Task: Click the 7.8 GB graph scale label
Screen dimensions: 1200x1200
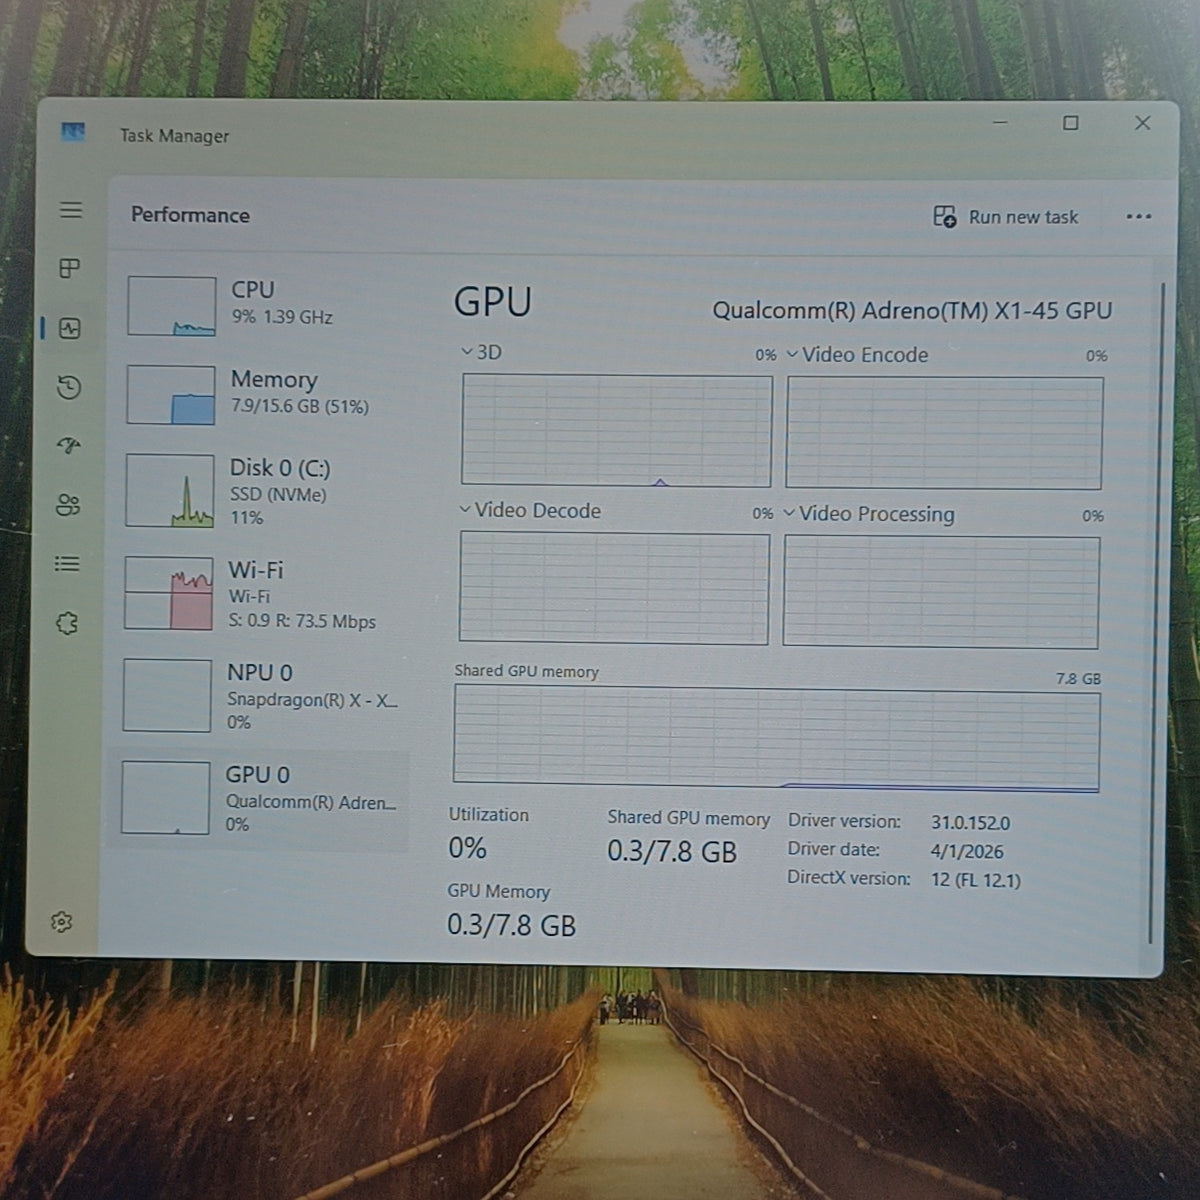Action: click(1078, 678)
